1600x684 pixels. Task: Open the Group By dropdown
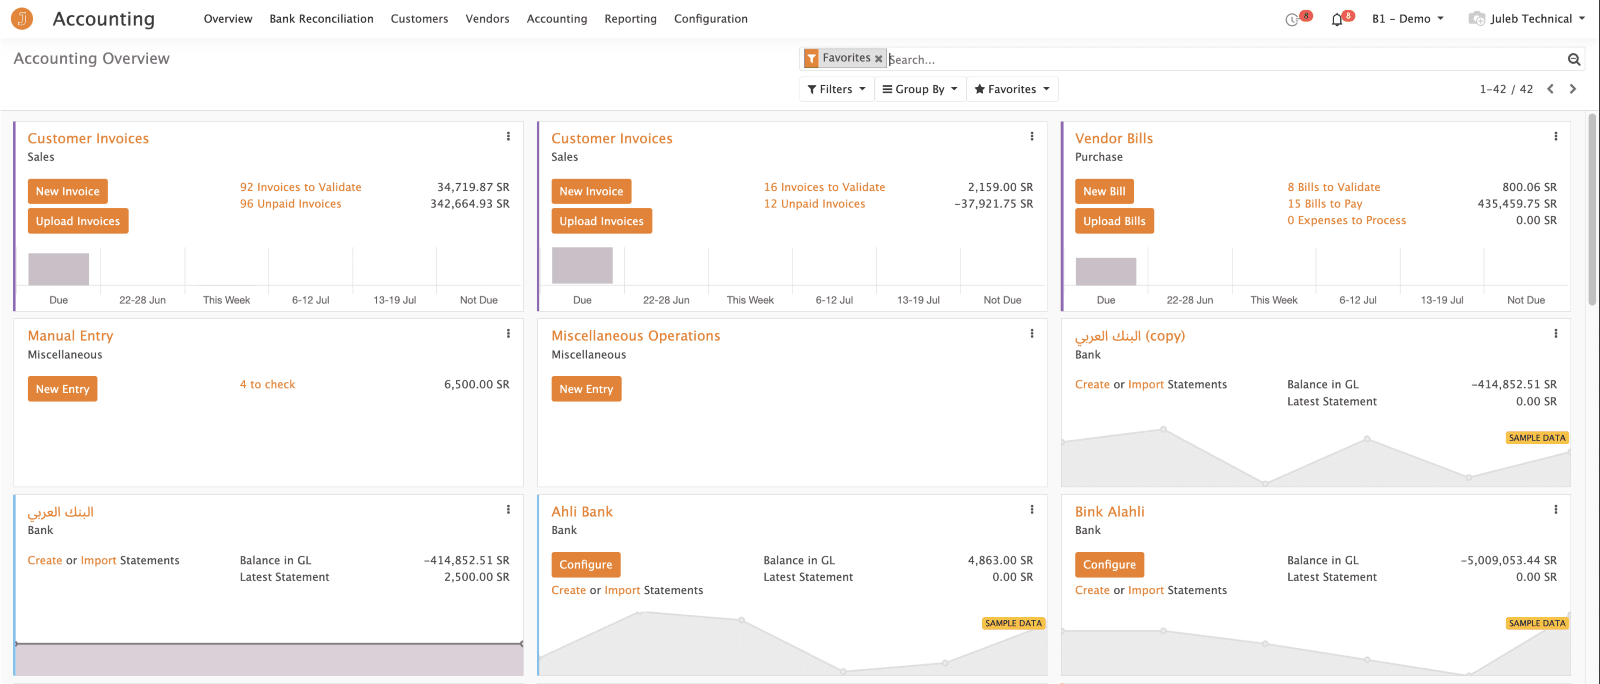tap(920, 89)
